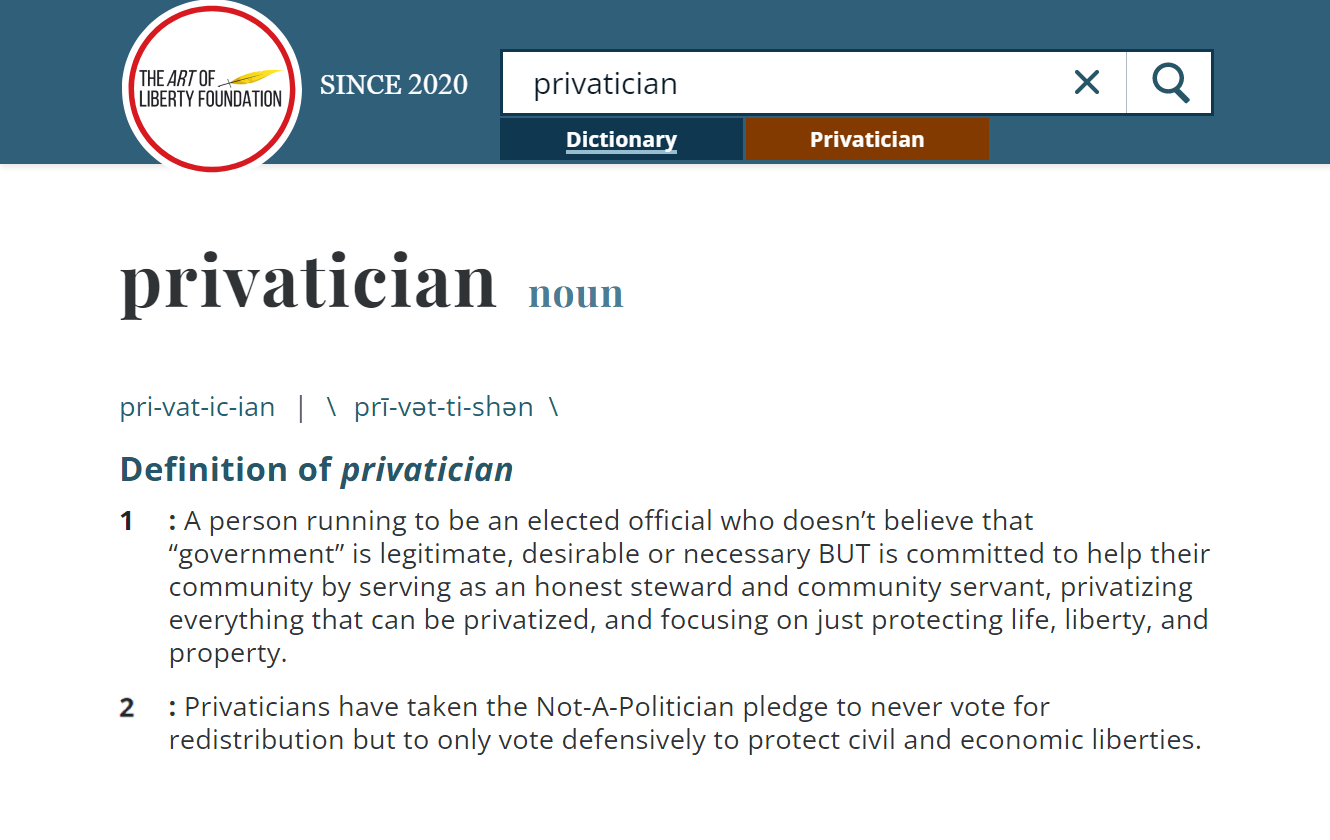
Task: Select the syllable breakdown pri-vat-ic-ian
Action: pyautogui.click(x=197, y=407)
